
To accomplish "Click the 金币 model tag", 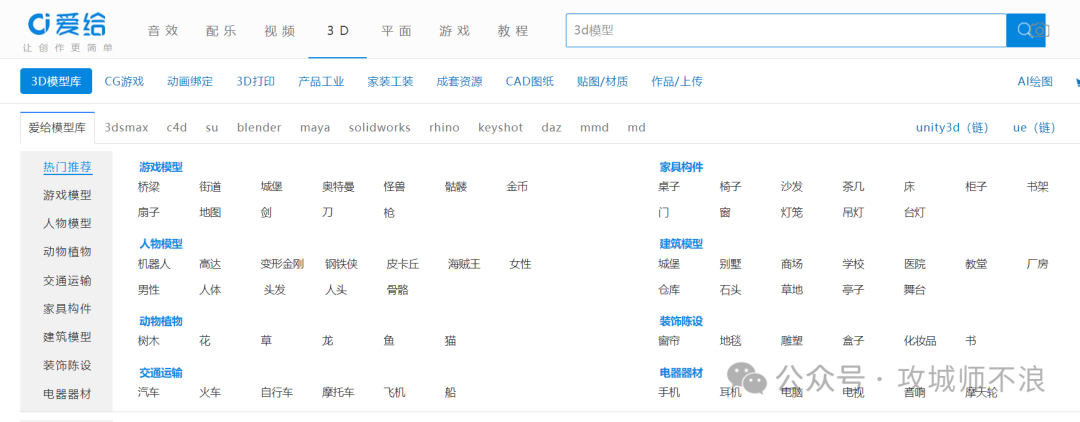I will point(517,187).
